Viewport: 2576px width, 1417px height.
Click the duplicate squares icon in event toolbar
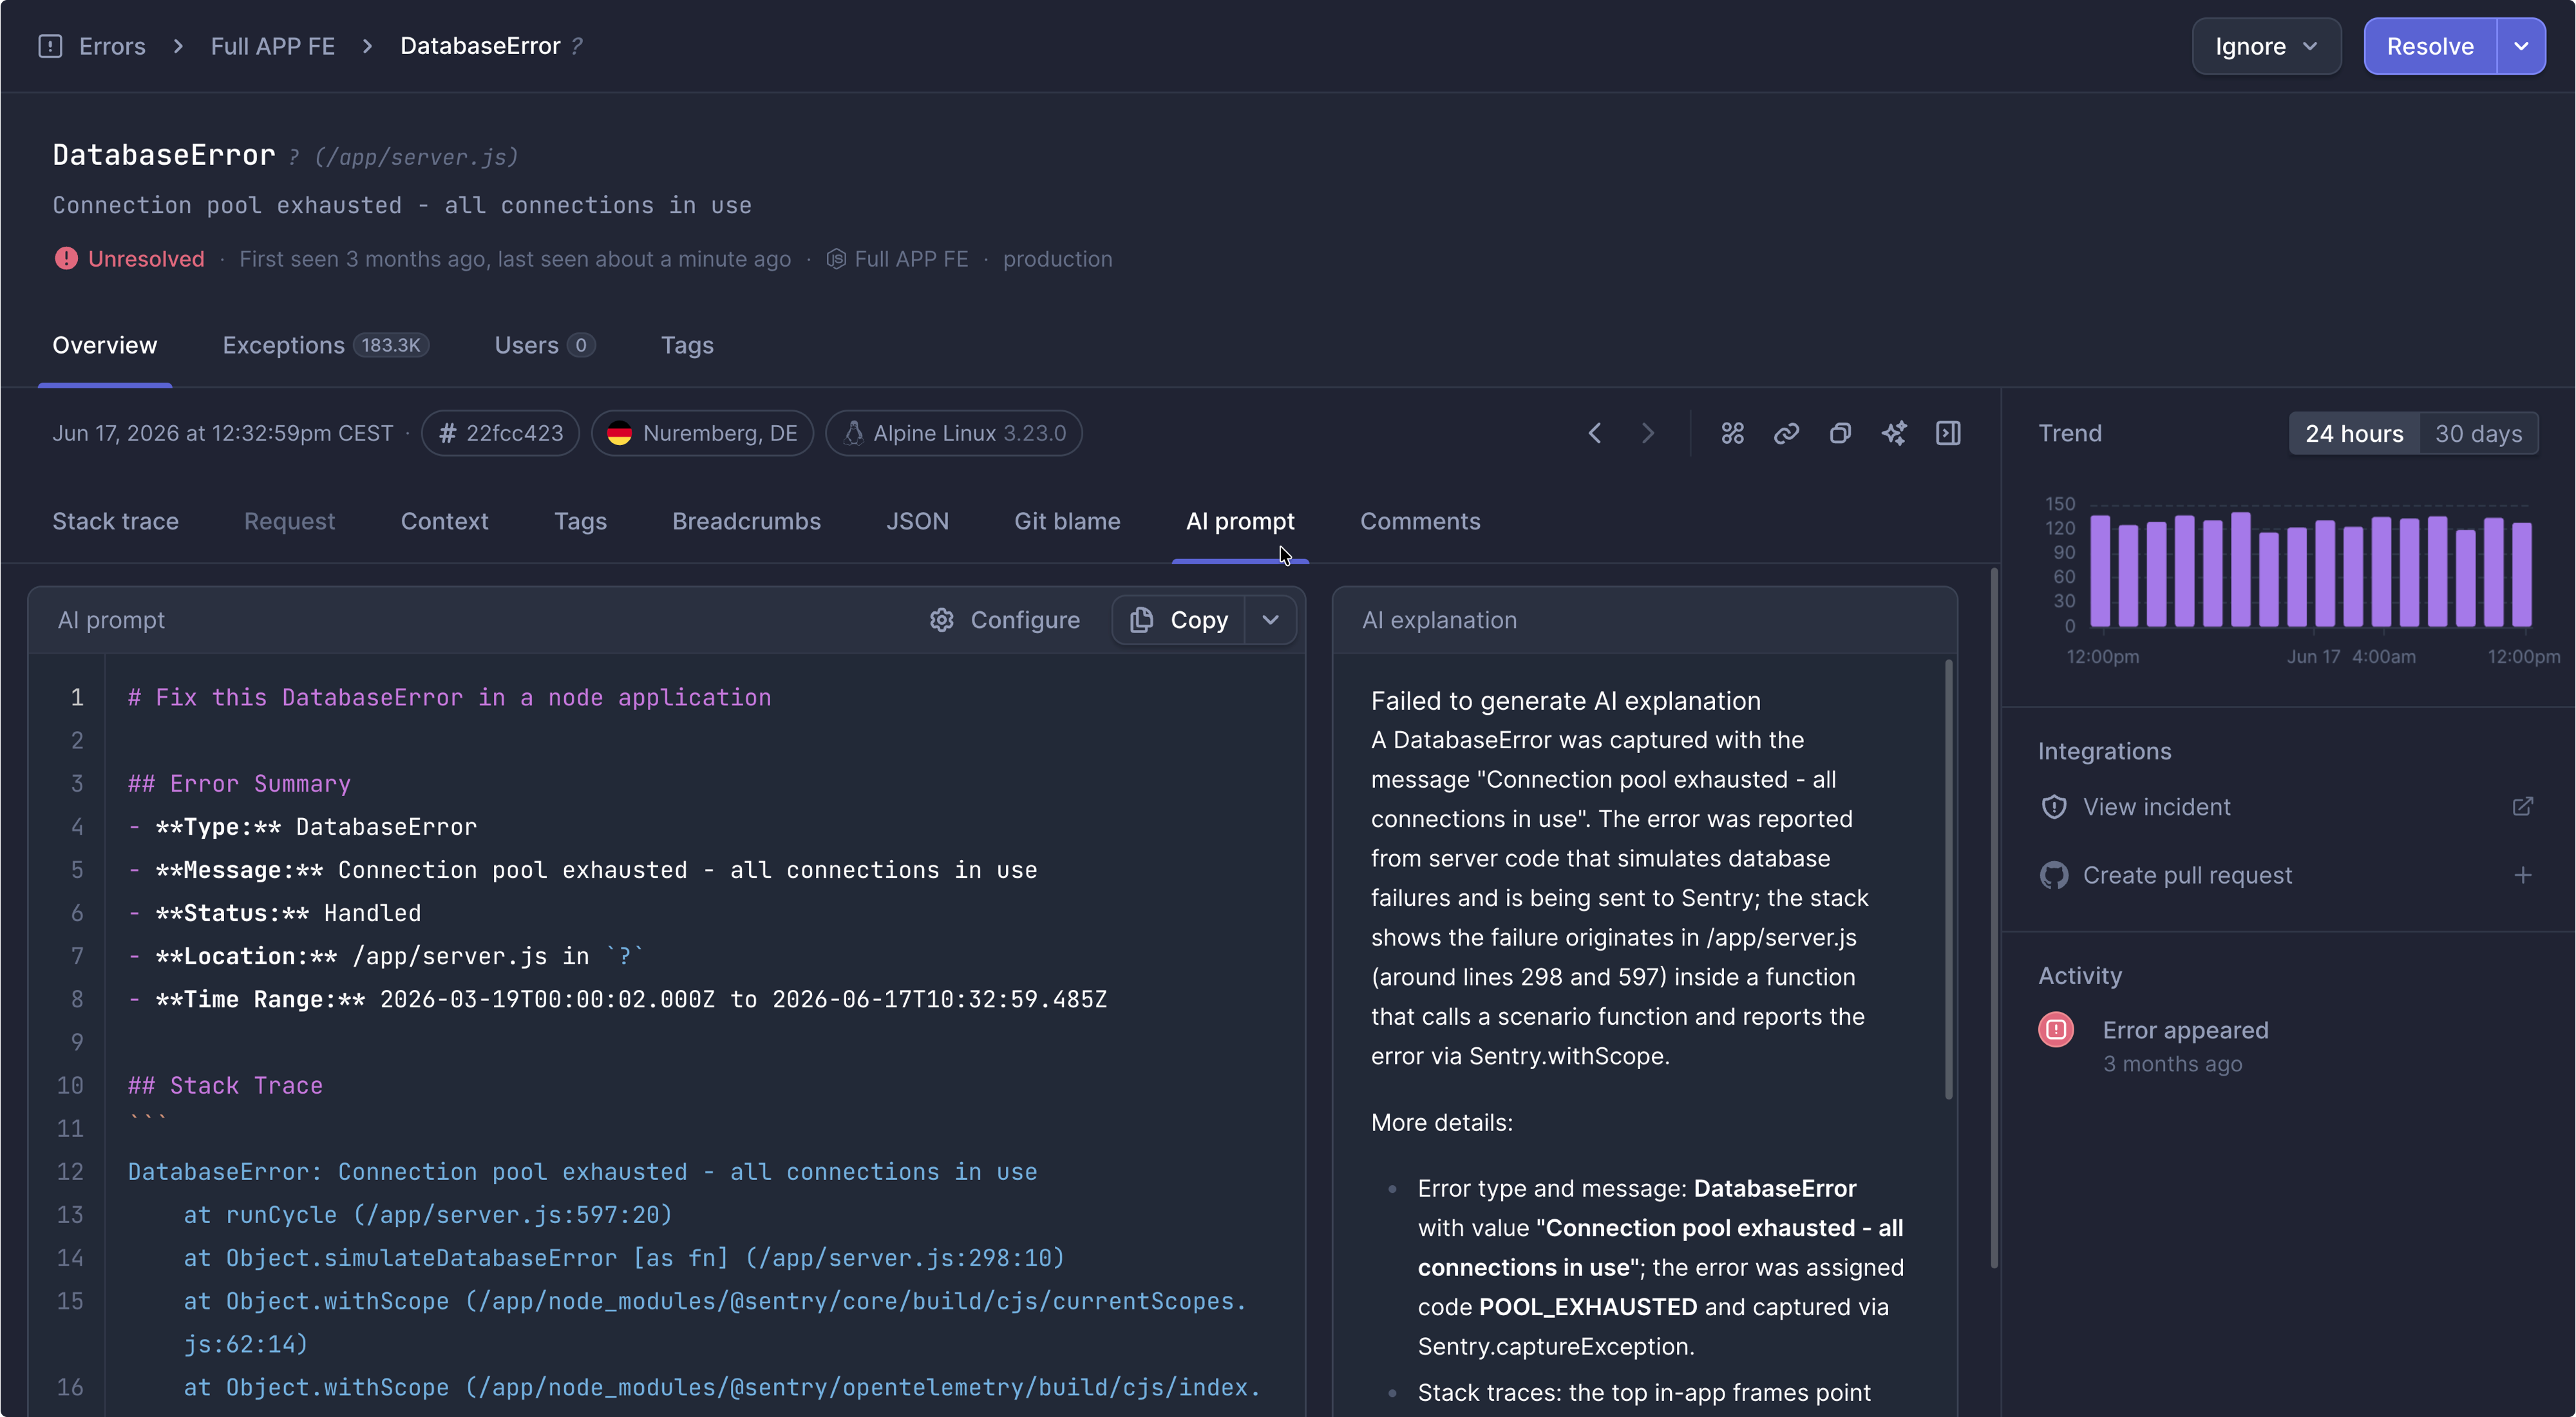tap(1840, 433)
